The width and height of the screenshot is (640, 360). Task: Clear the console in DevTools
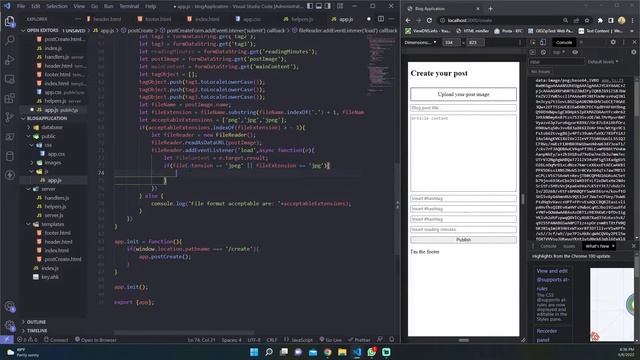[543, 52]
